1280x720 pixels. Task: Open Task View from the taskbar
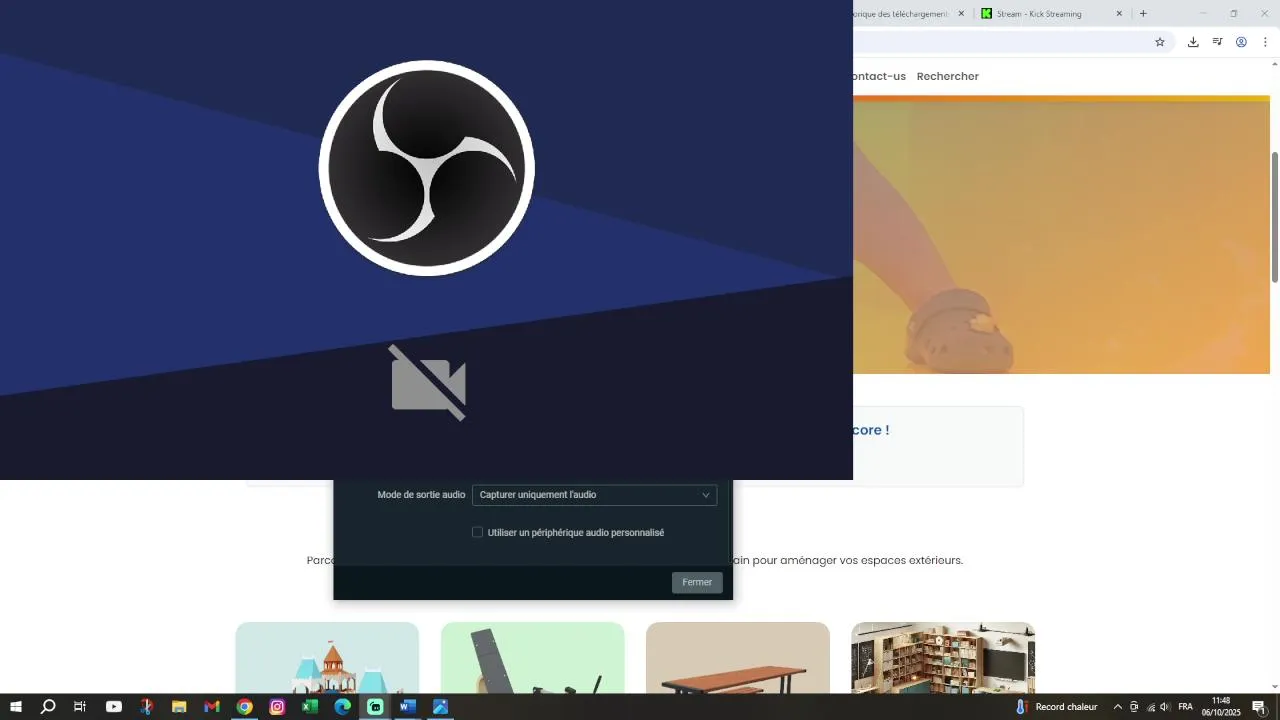pyautogui.click(x=80, y=707)
